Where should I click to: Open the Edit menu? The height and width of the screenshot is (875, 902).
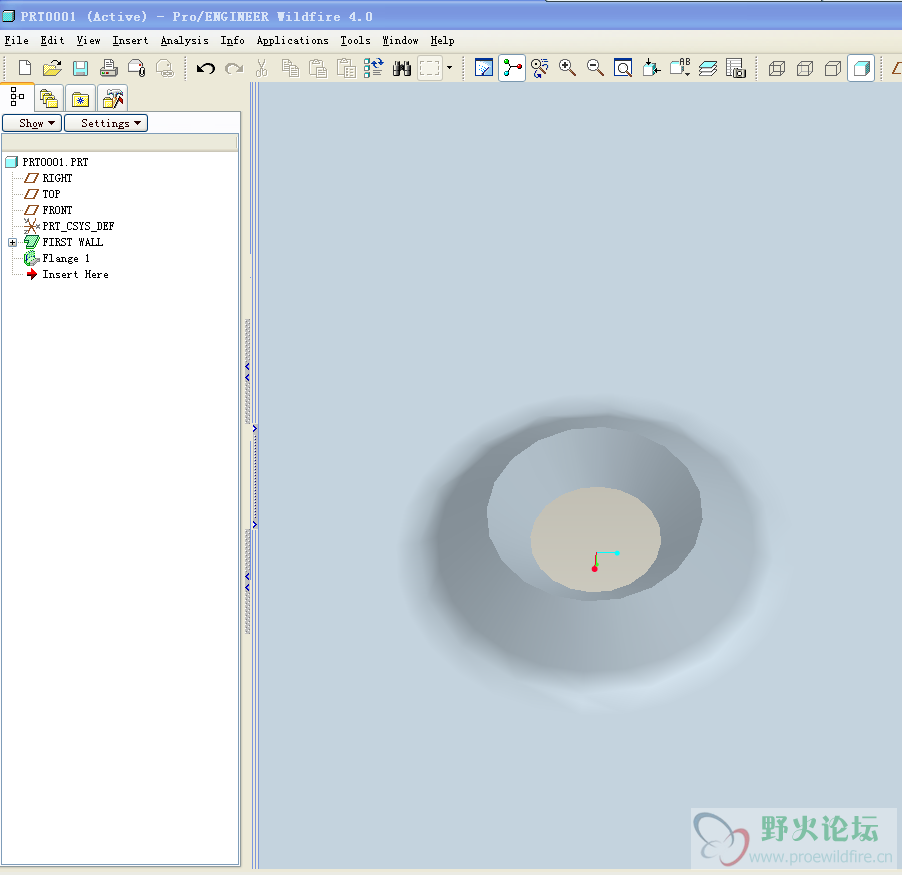point(52,40)
